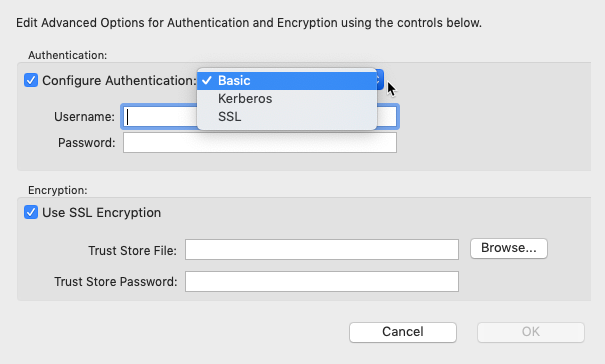
Task: Focus the Username text field
Action: 259,117
